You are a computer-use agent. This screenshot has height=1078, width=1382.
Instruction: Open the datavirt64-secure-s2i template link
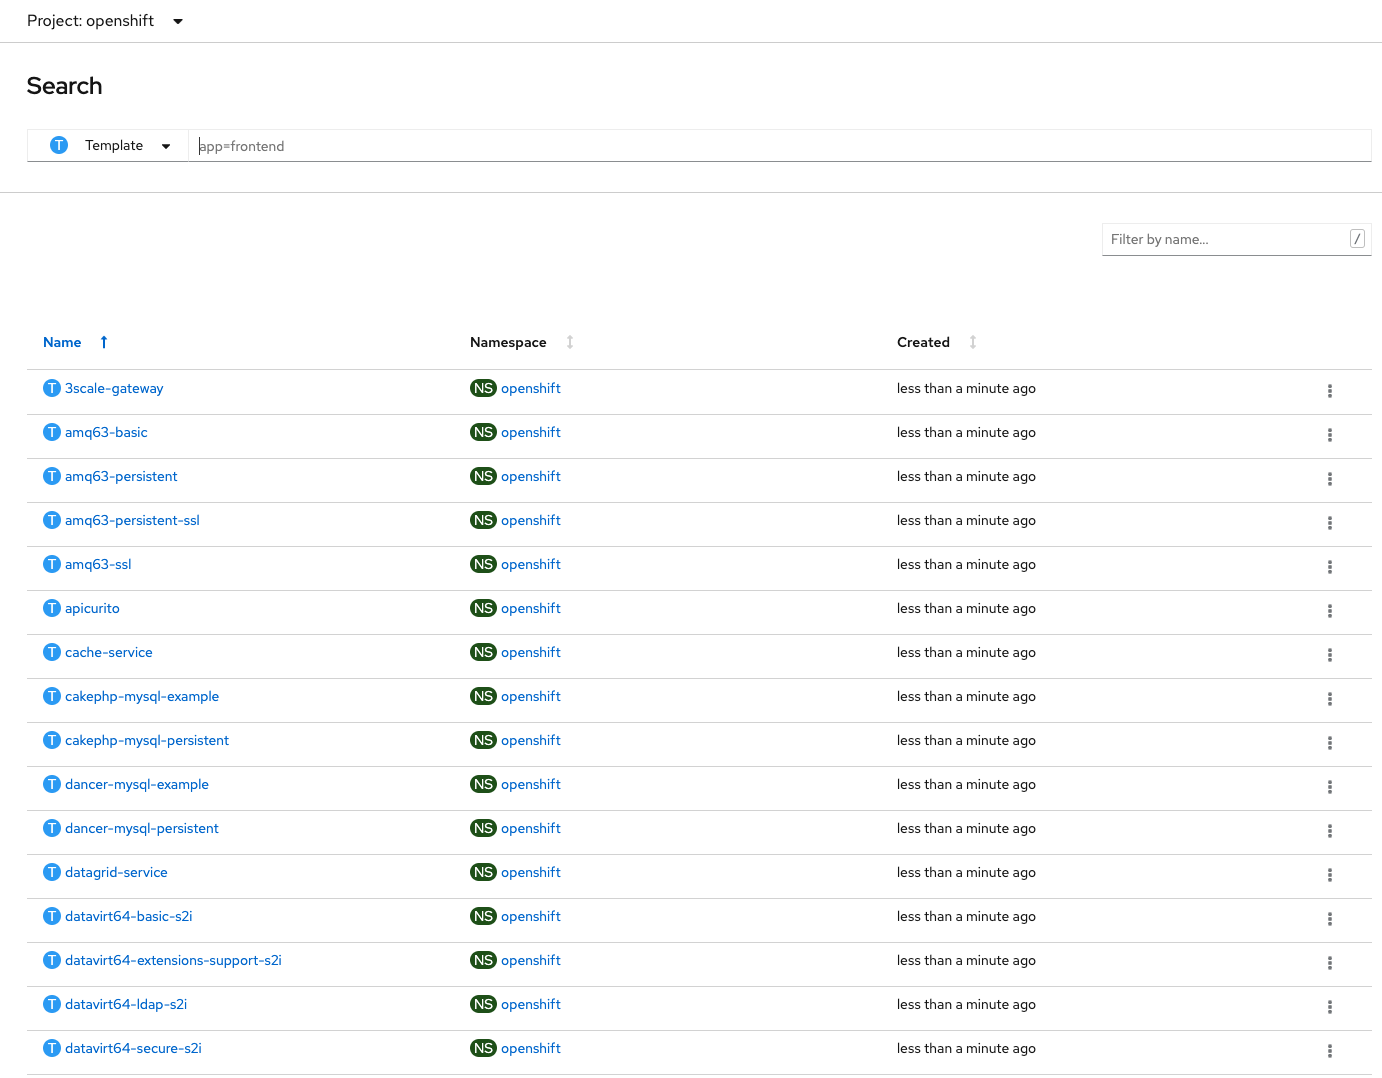point(133,1048)
